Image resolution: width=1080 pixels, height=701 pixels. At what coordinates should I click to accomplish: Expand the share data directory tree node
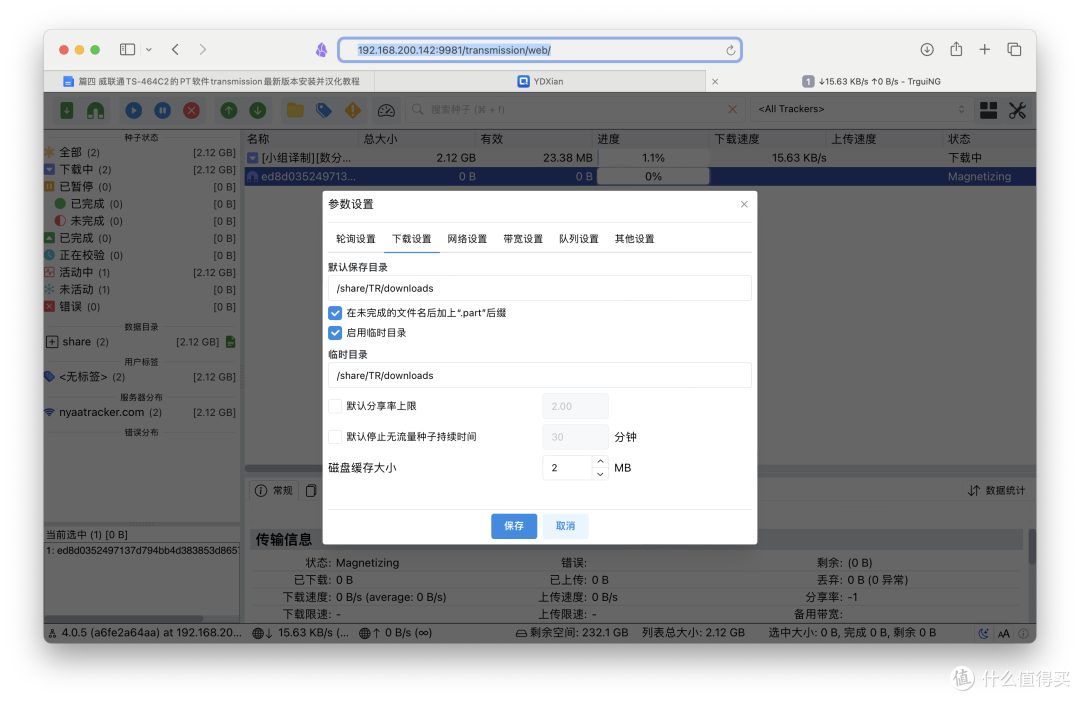click(52, 342)
